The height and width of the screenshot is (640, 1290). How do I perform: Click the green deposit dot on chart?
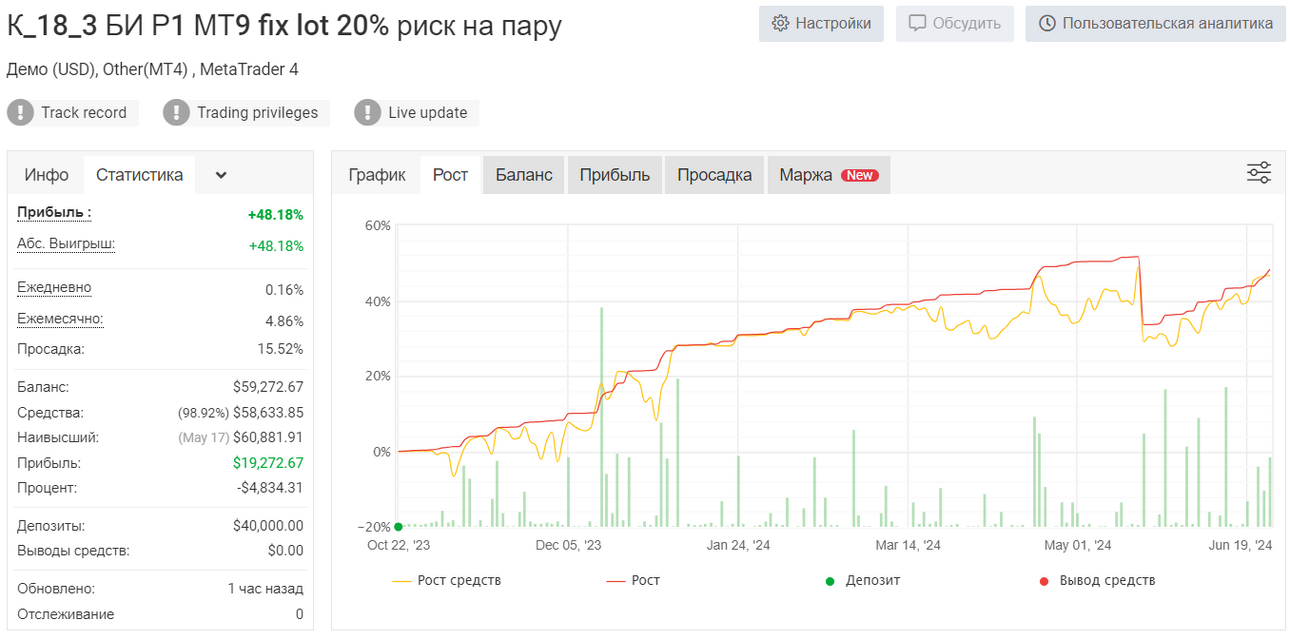point(398,527)
